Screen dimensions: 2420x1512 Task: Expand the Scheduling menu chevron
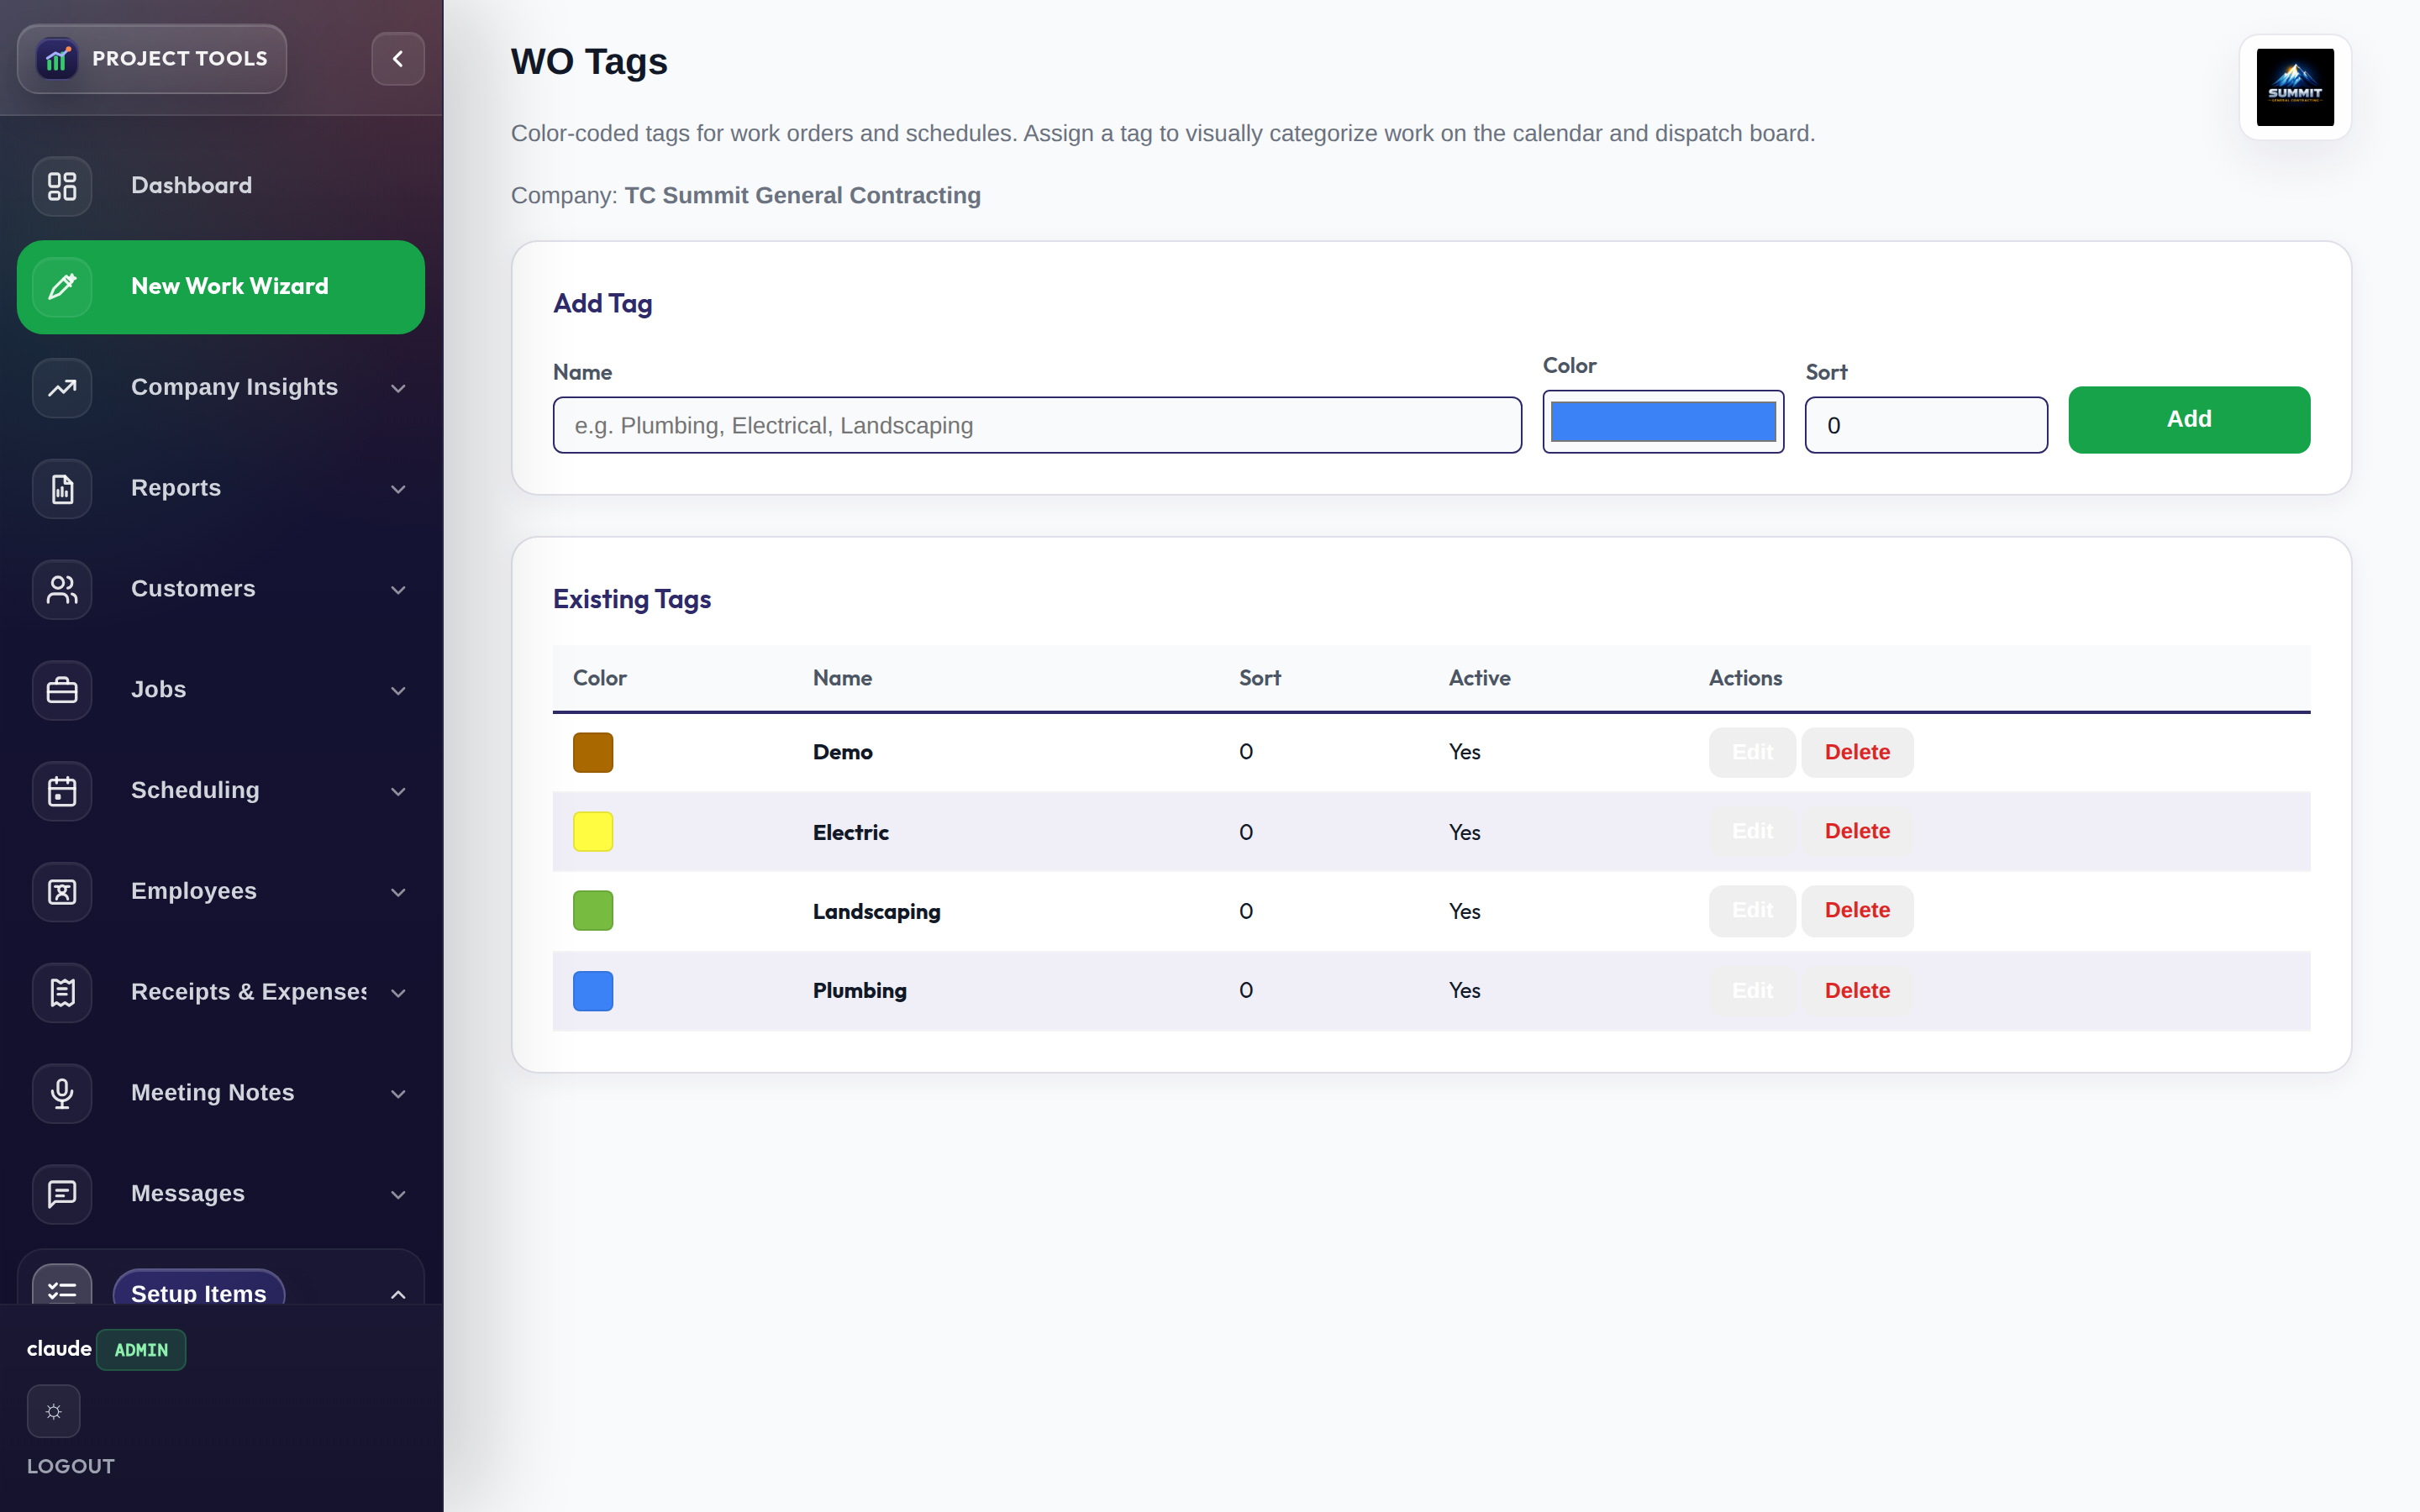click(x=398, y=792)
